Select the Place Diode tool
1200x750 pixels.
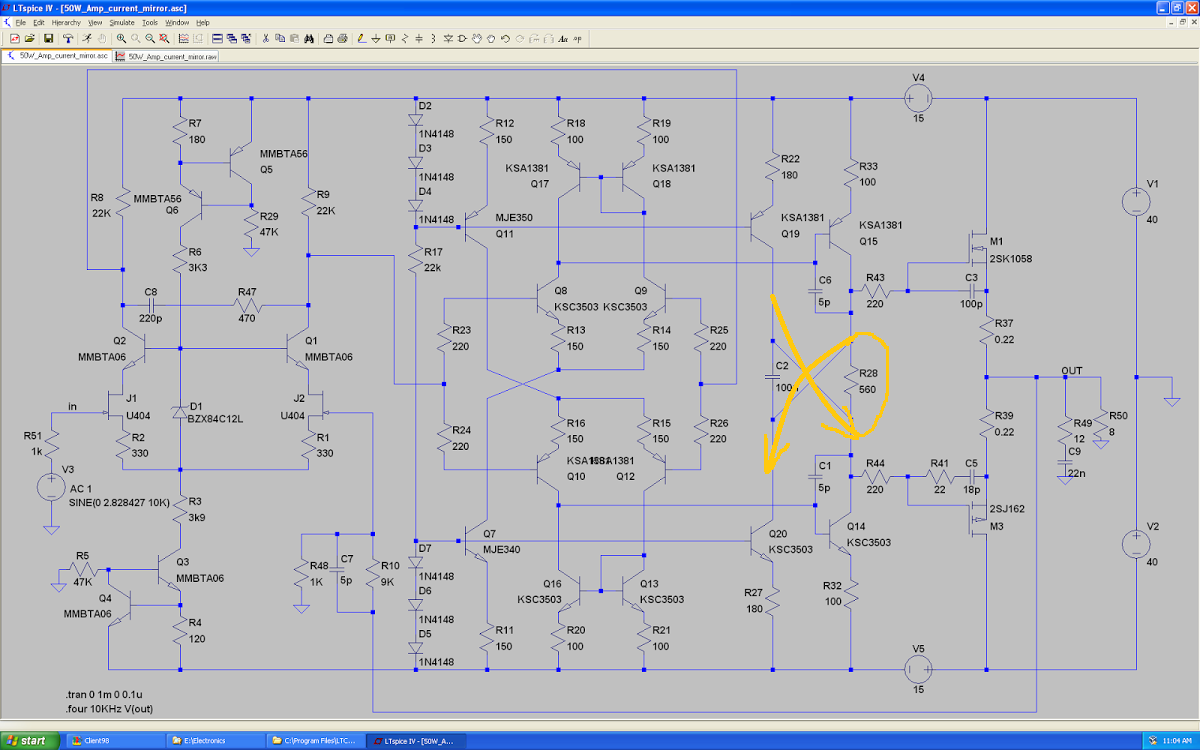click(x=448, y=38)
